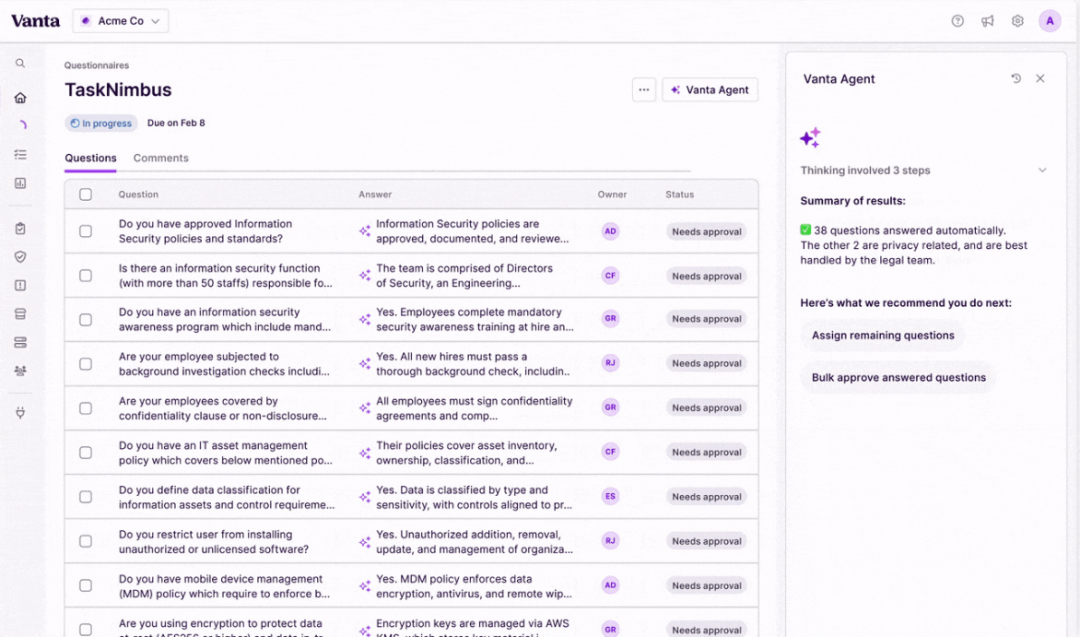Select the Questions tab
This screenshot has height=637, width=1080.
click(90, 158)
